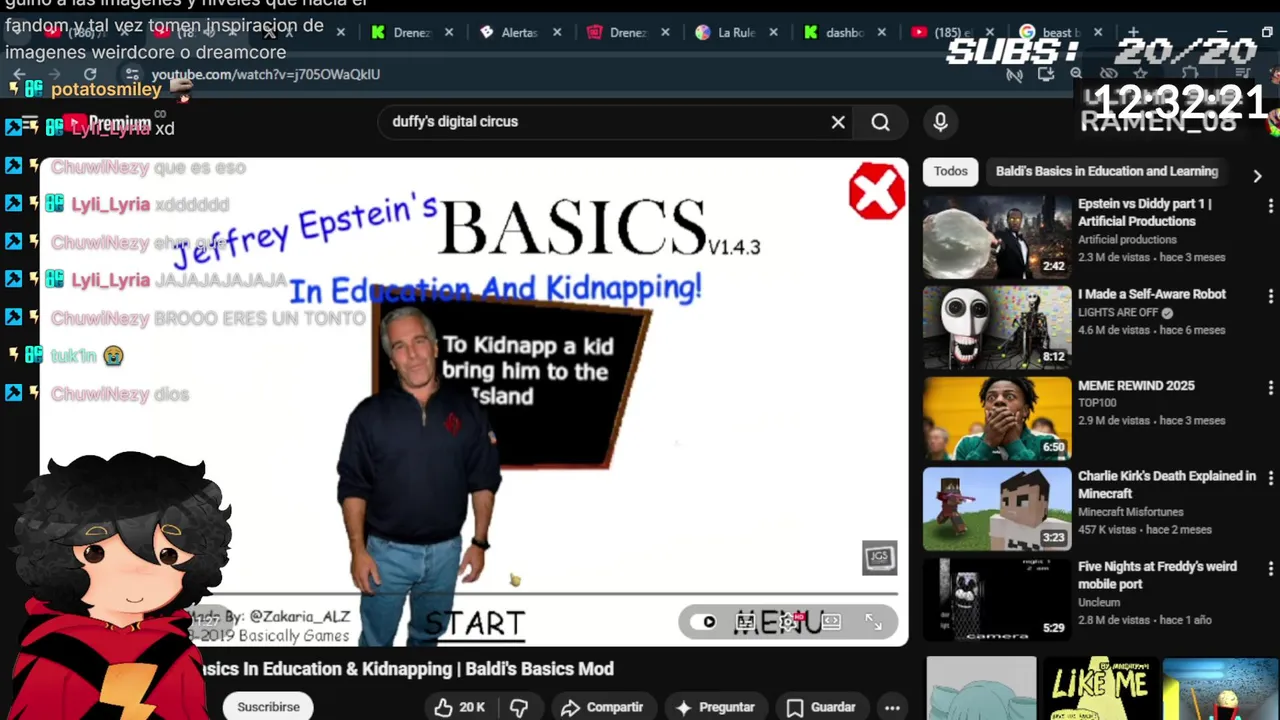The image size is (1280, 720).
Task: Switch the player to theater mode
Action: [x=832, y=622]
